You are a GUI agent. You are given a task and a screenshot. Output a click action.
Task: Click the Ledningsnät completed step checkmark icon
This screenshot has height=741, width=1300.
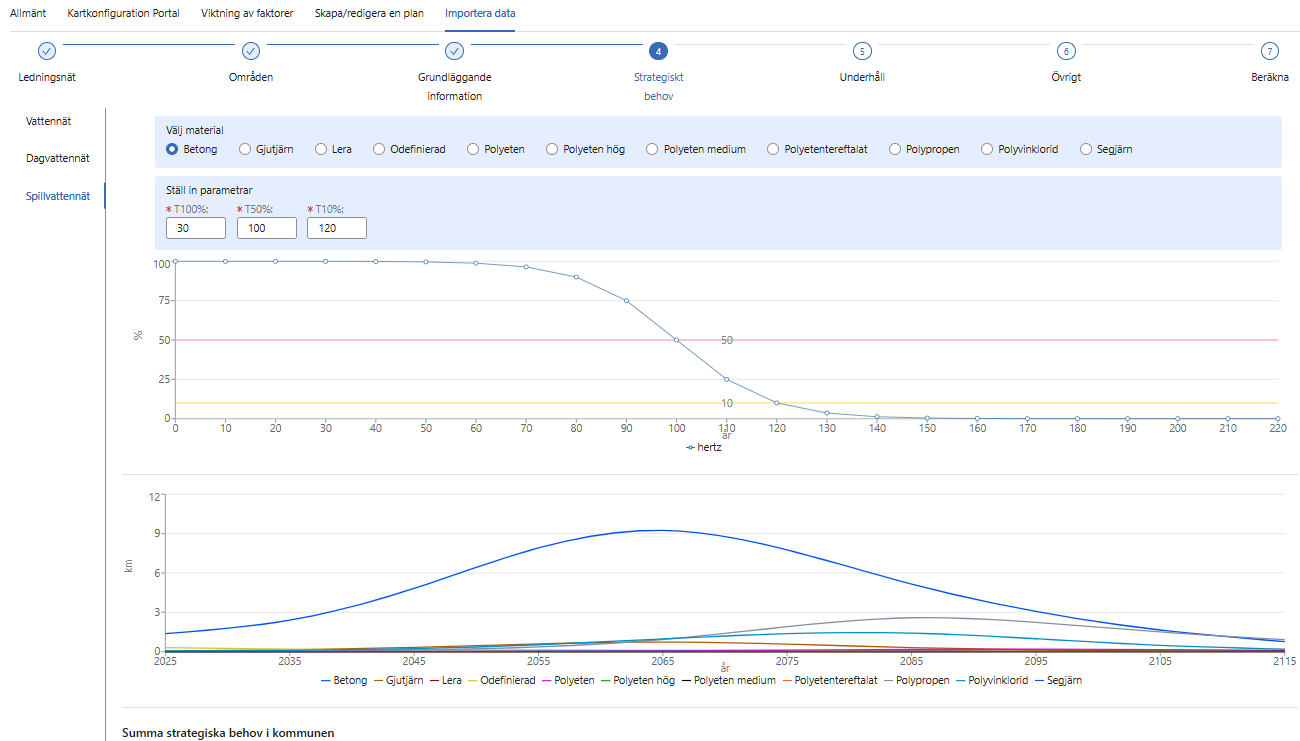[x=46, y=51]
